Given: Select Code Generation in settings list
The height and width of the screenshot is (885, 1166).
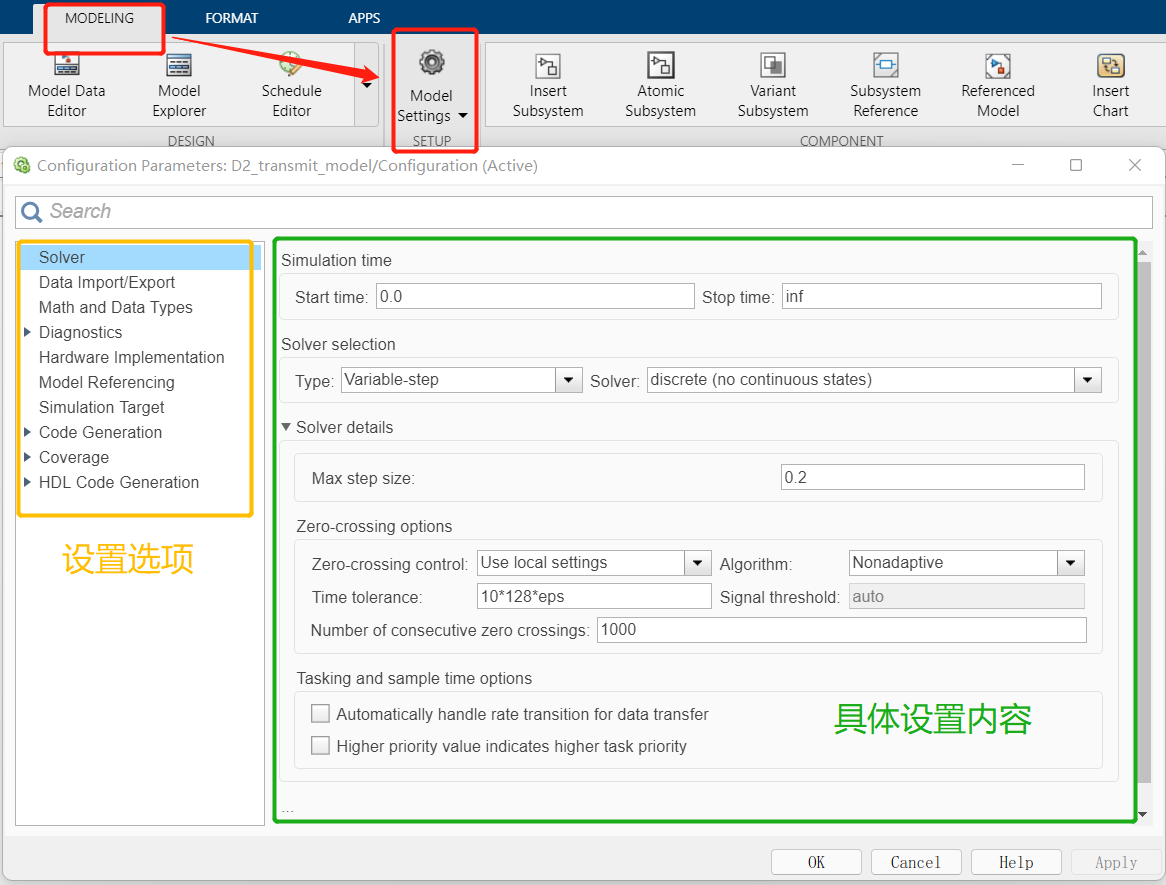Looking at the screenshot, I should pyautogui.click(x=100, y=432).
